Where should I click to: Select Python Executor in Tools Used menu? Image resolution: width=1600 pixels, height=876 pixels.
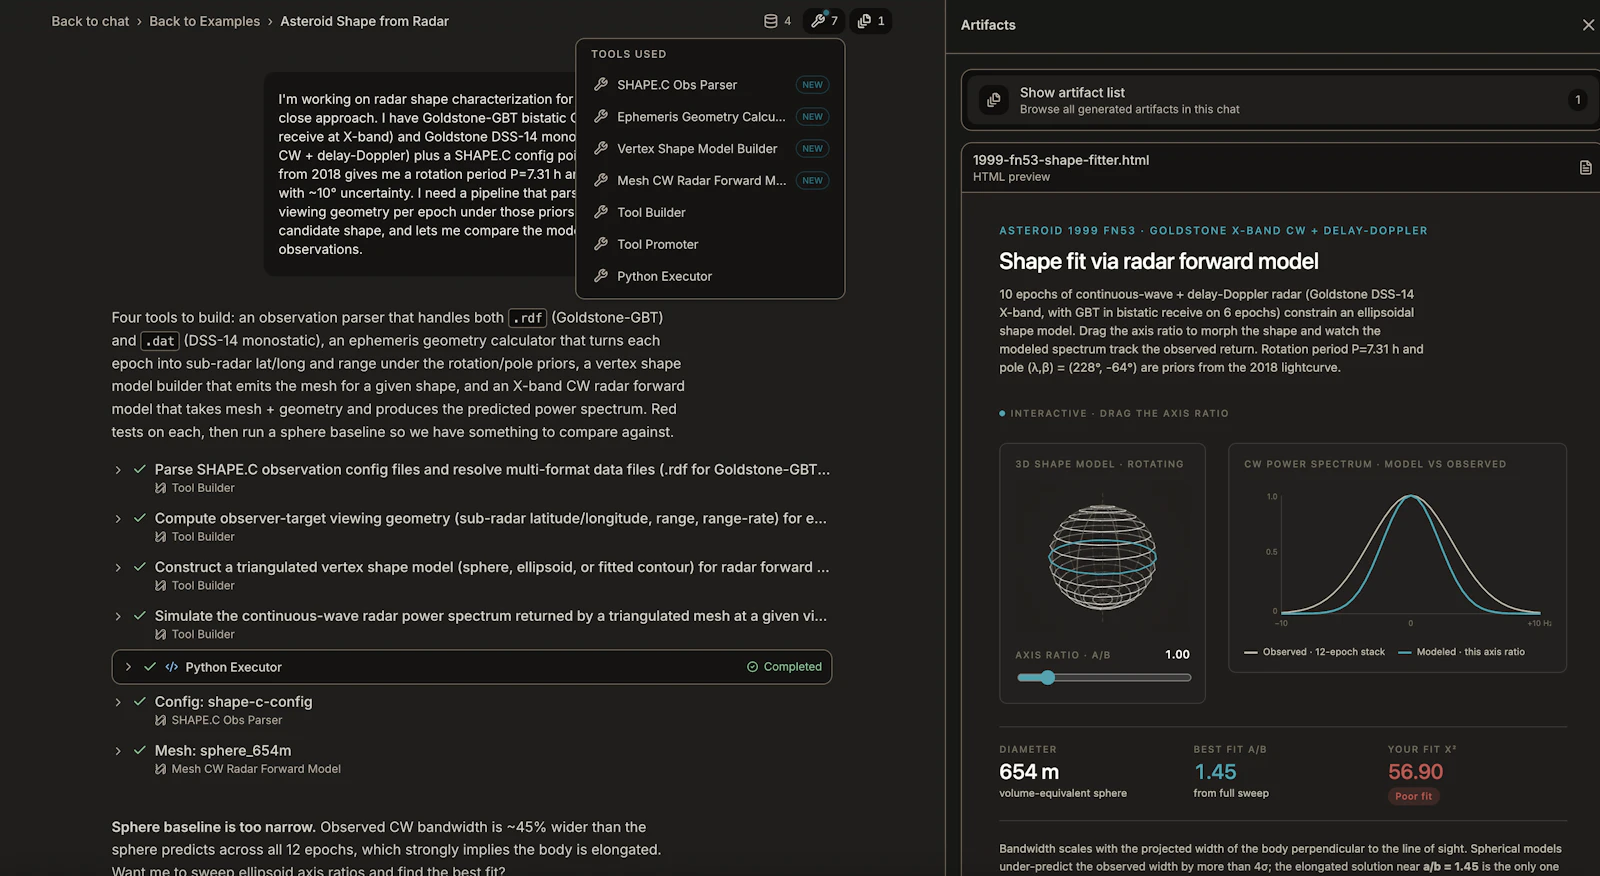[710, 277]
